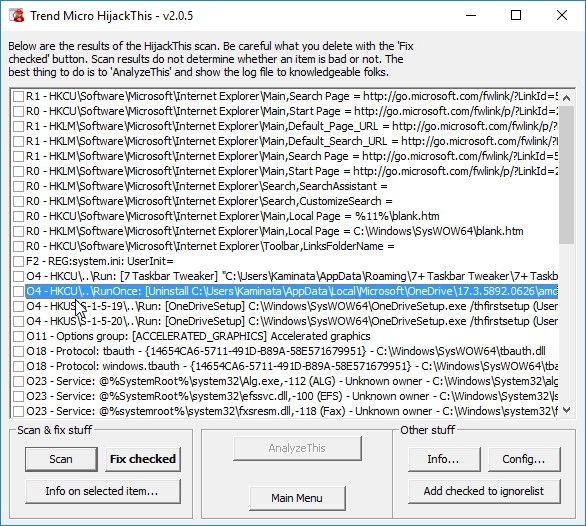Check the highlighted RunOnce OneDrive uninstall checkbox
Screen dimensions: 586x526
coord(18,291)
